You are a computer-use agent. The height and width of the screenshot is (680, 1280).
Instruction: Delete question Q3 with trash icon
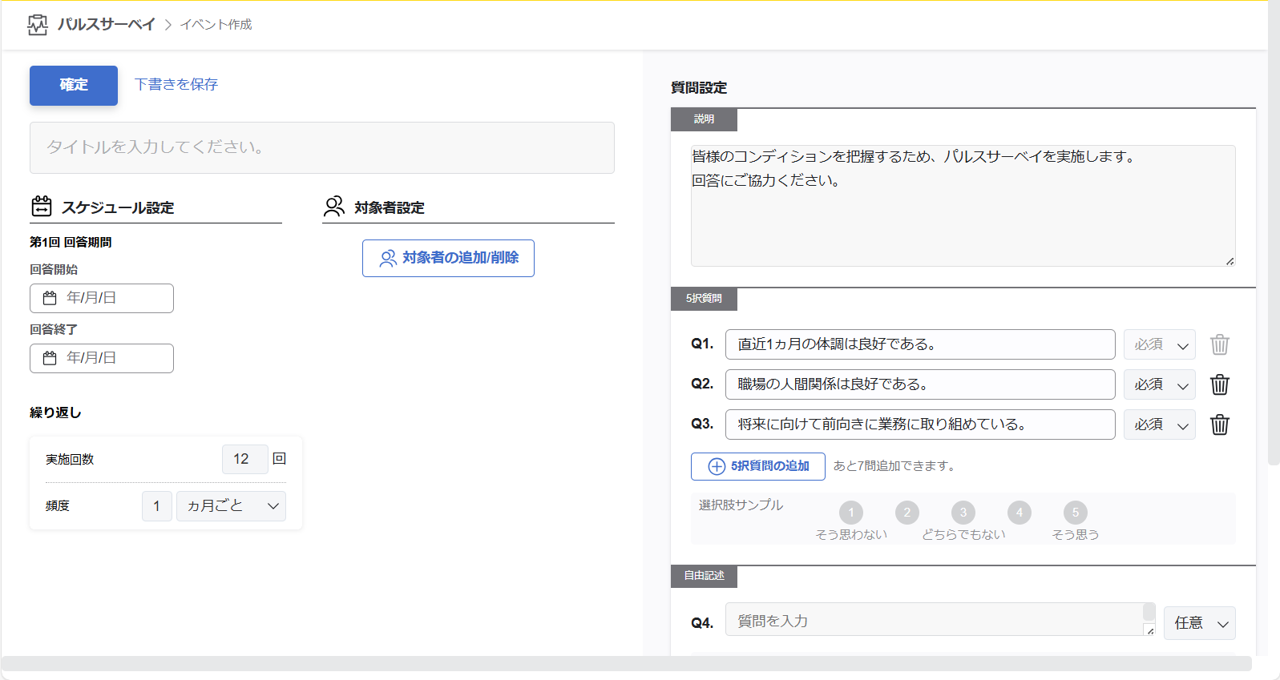(1220, 424)
